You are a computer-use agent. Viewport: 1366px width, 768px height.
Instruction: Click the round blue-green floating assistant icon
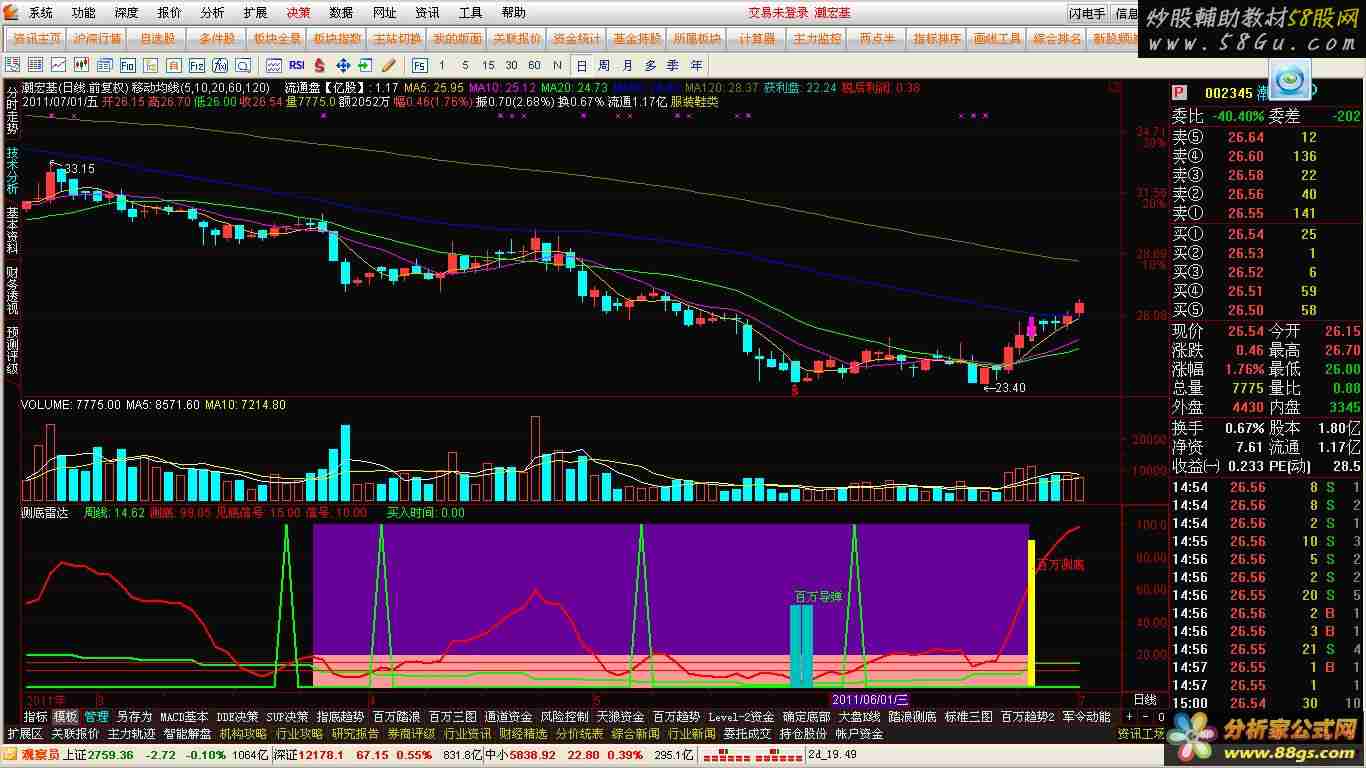click(1288, 80)
